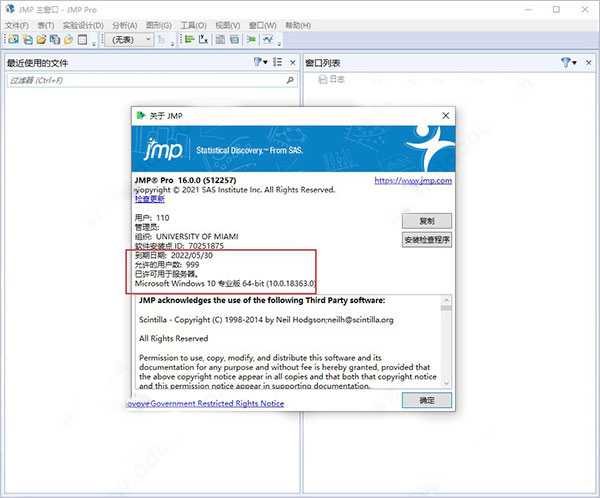This screenshot has width=600, height=498.
Task: Open the https://www.jmp.com link
Action: [x=413, y=180]
